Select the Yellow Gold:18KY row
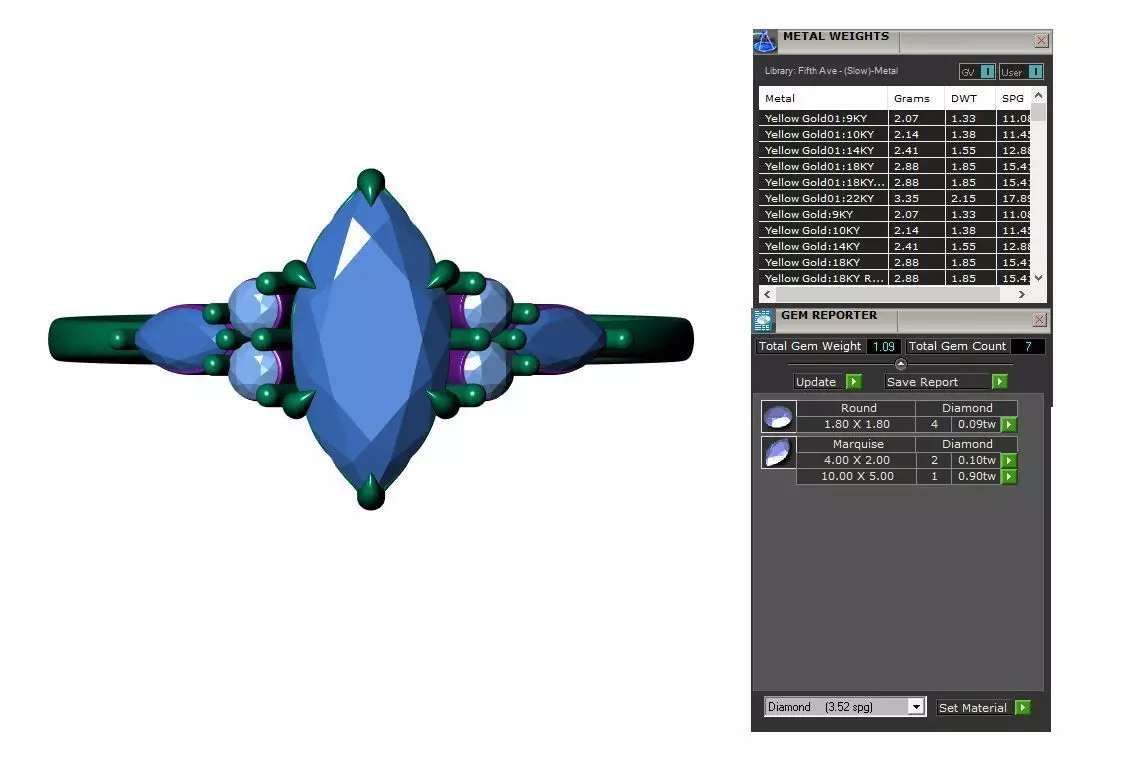 pyautogui.click(x=894, y=262)
